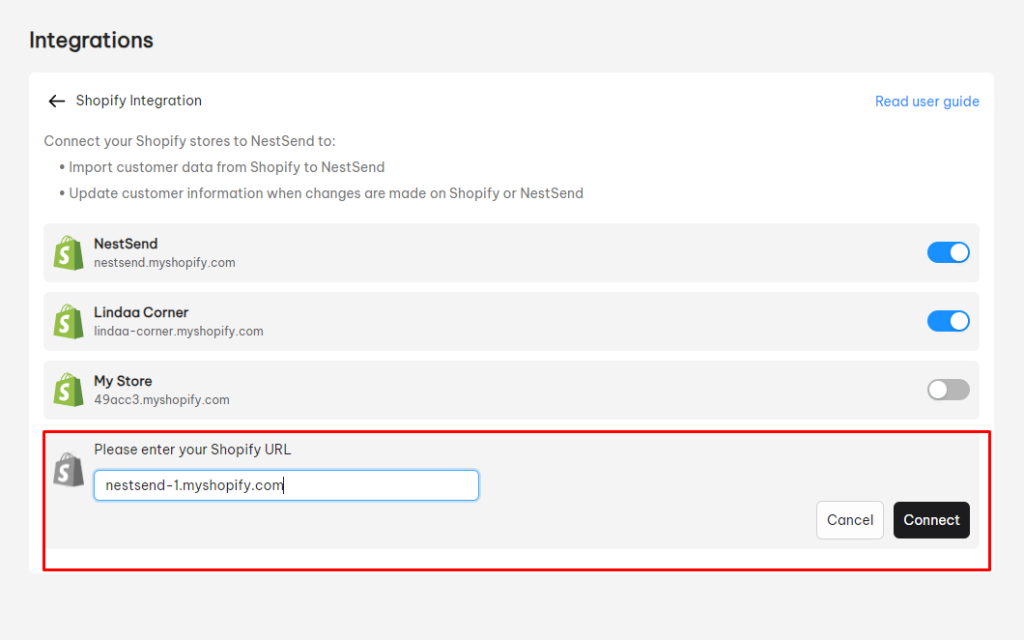Click the Shopify Integration heading
The height and width of the screenshot is (640, 1024).
(x=138, y=101)
